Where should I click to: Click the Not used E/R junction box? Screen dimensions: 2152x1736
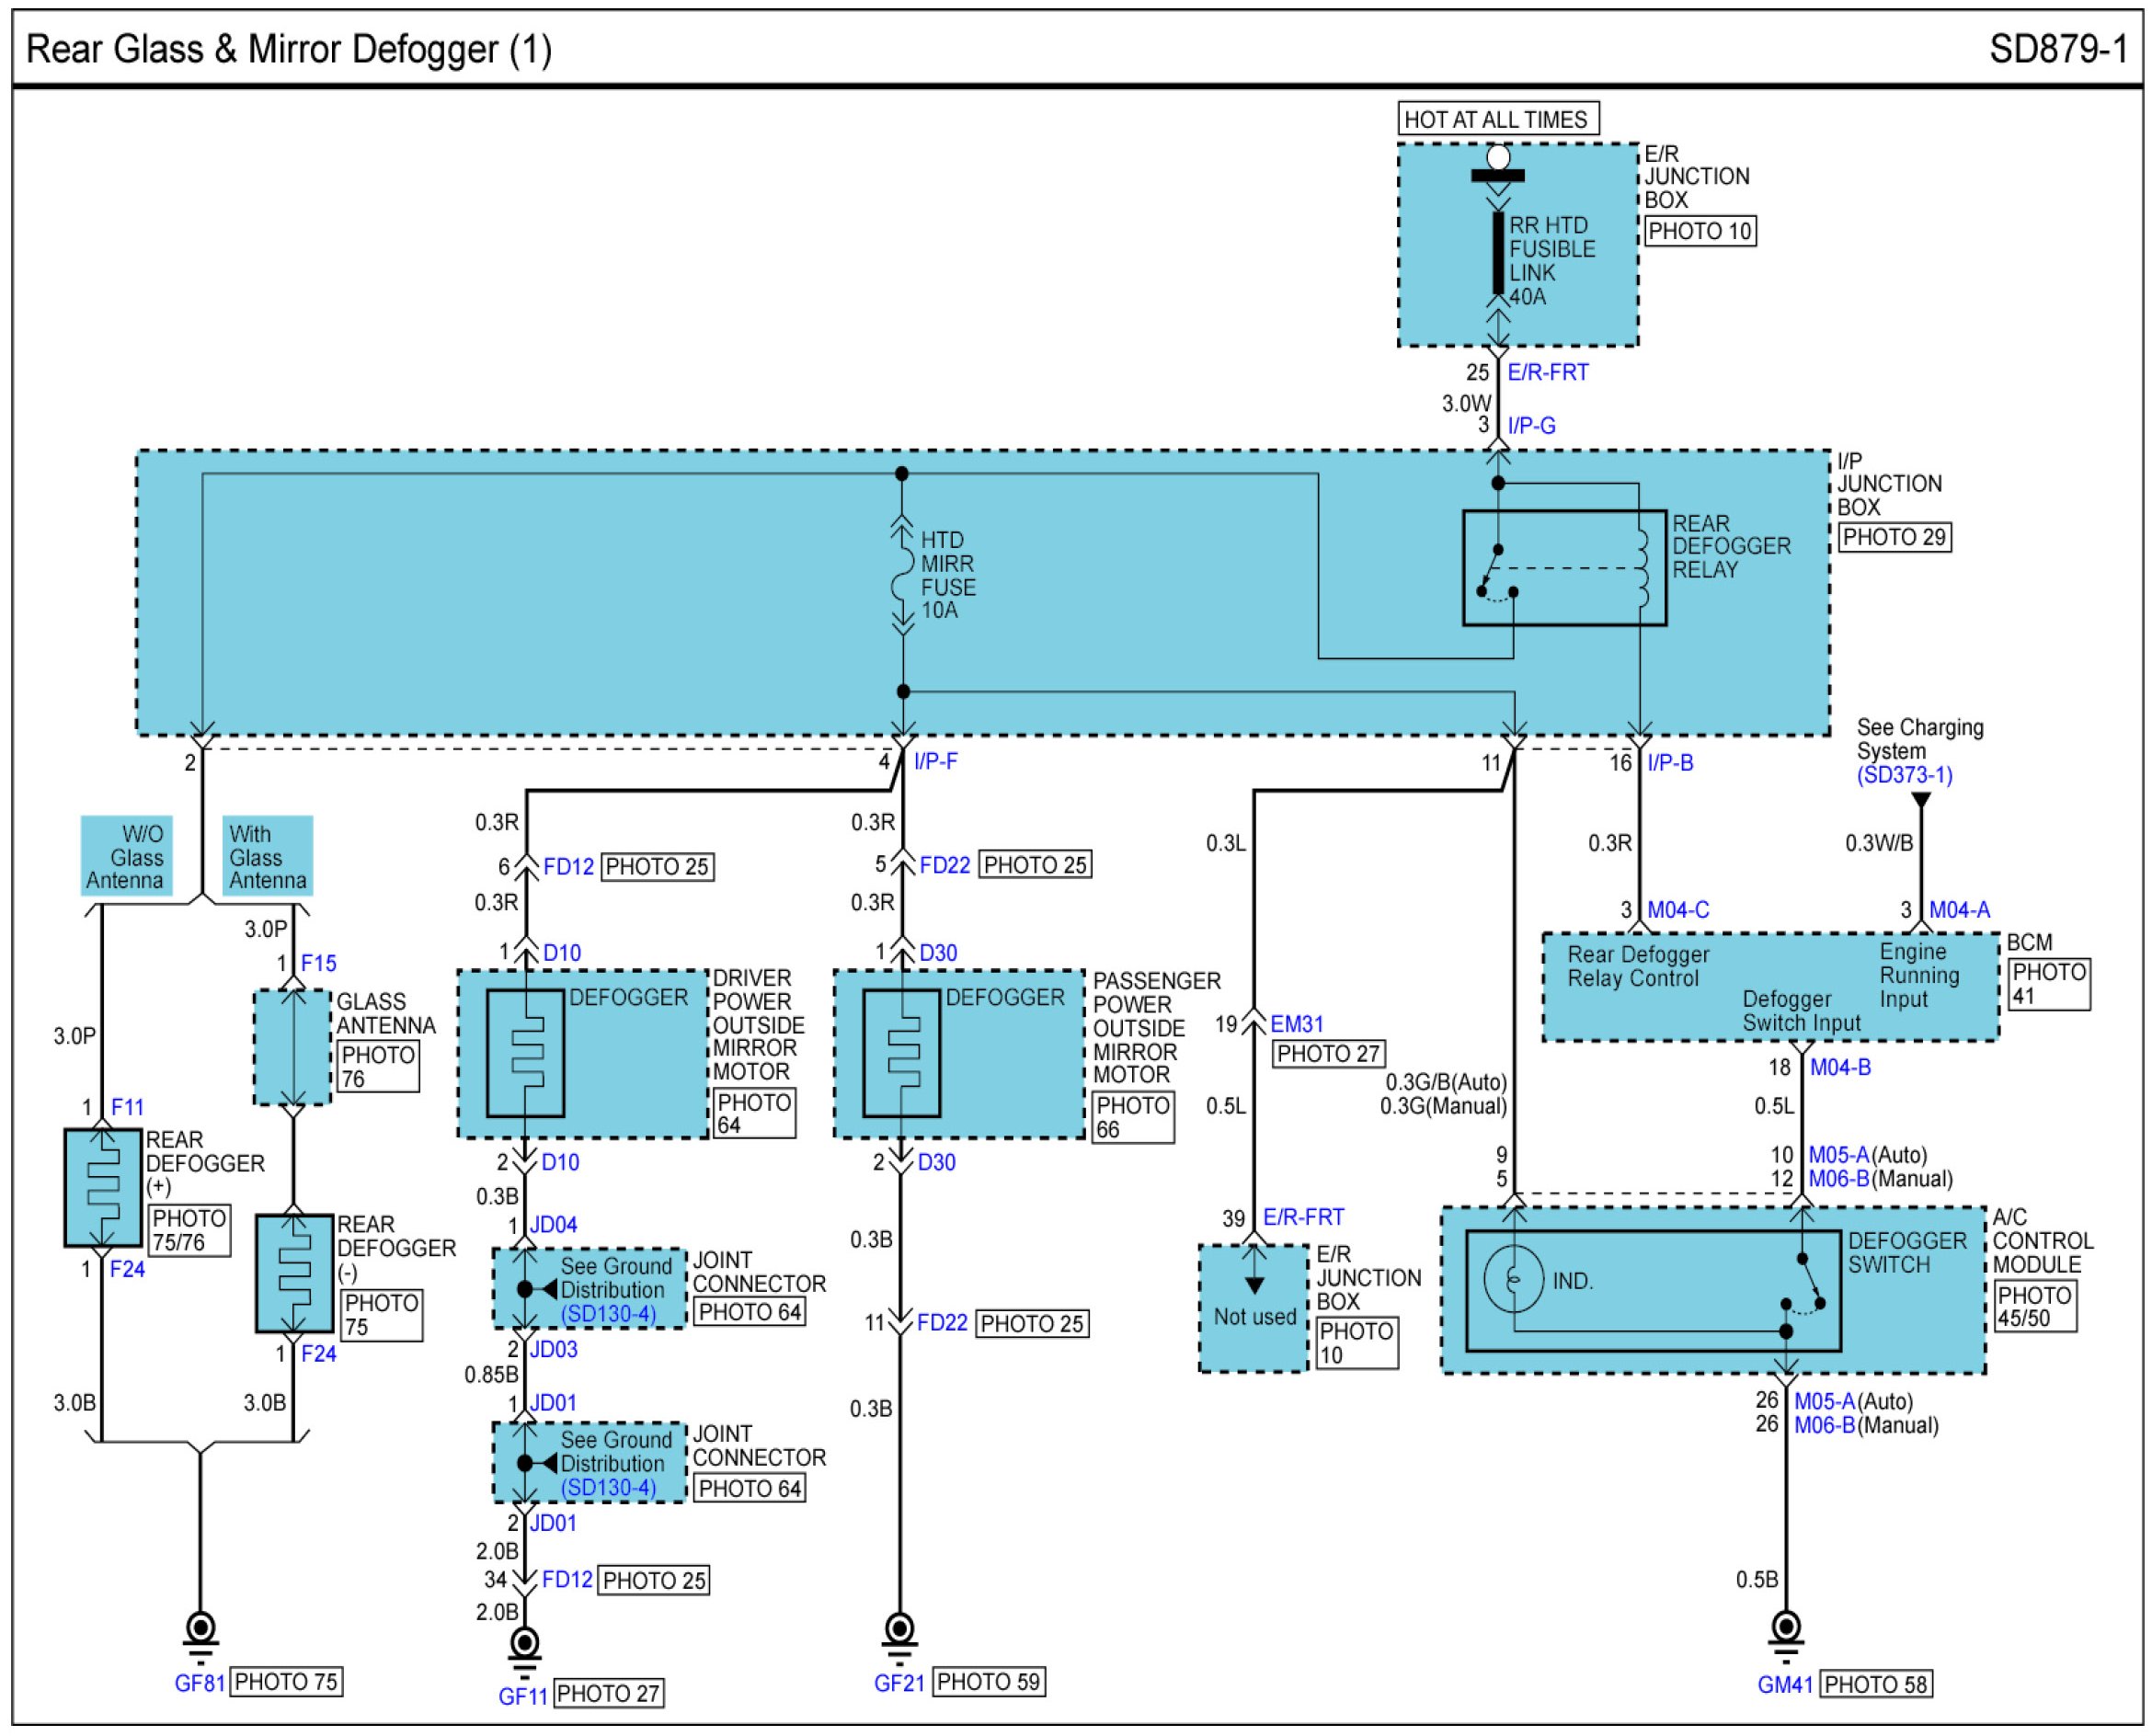(1253, 1309)
